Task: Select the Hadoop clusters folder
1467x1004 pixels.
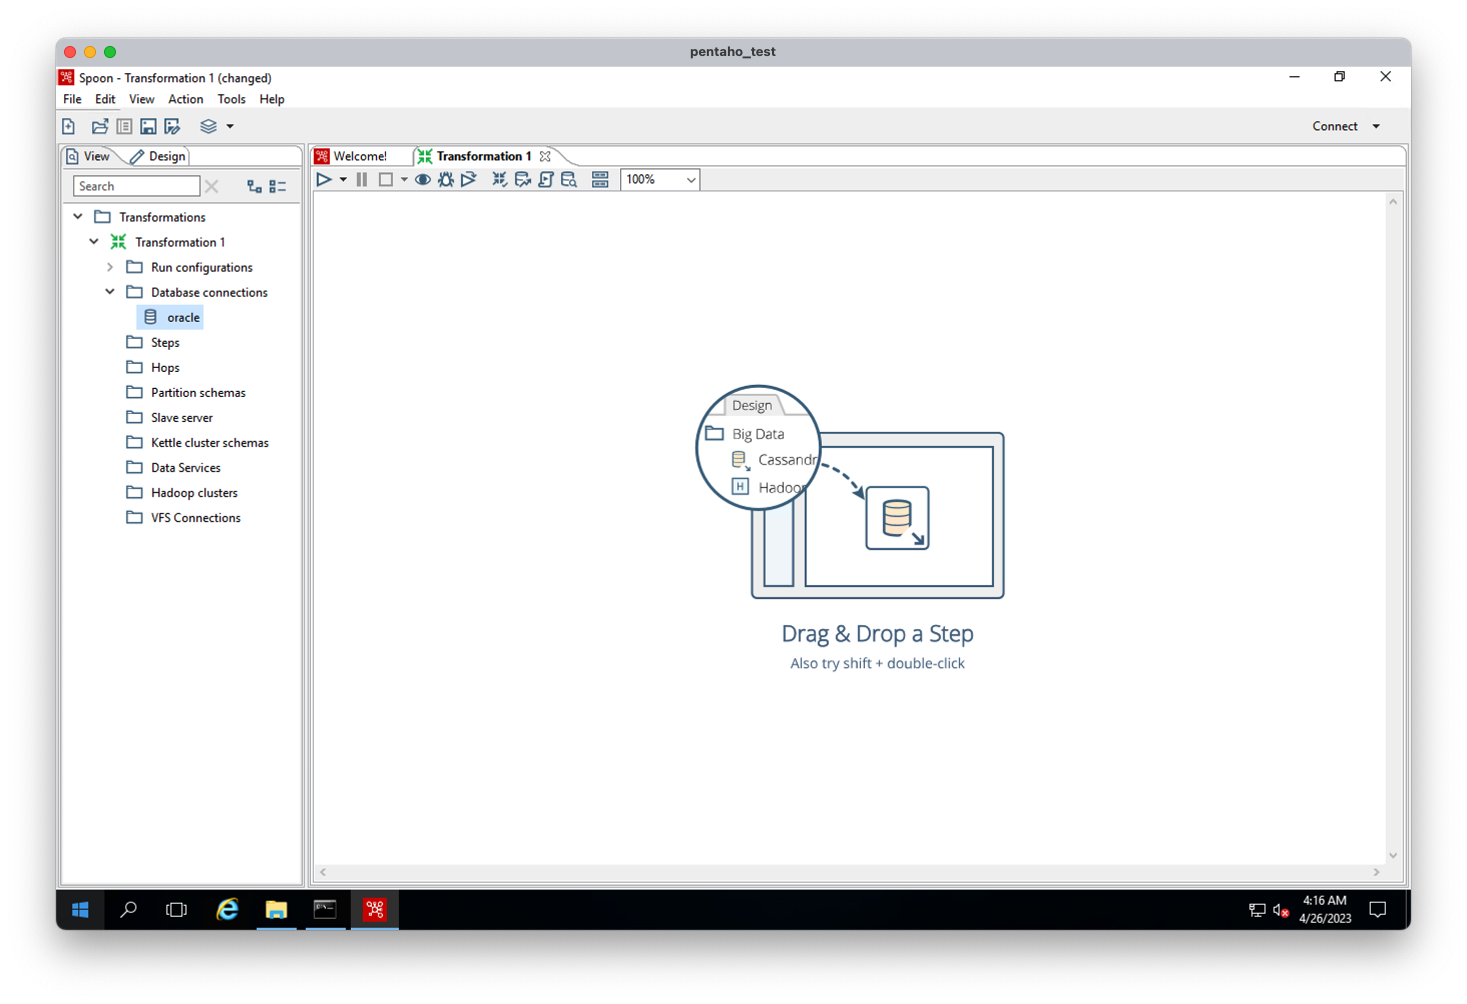Action: tap(182, 492)
